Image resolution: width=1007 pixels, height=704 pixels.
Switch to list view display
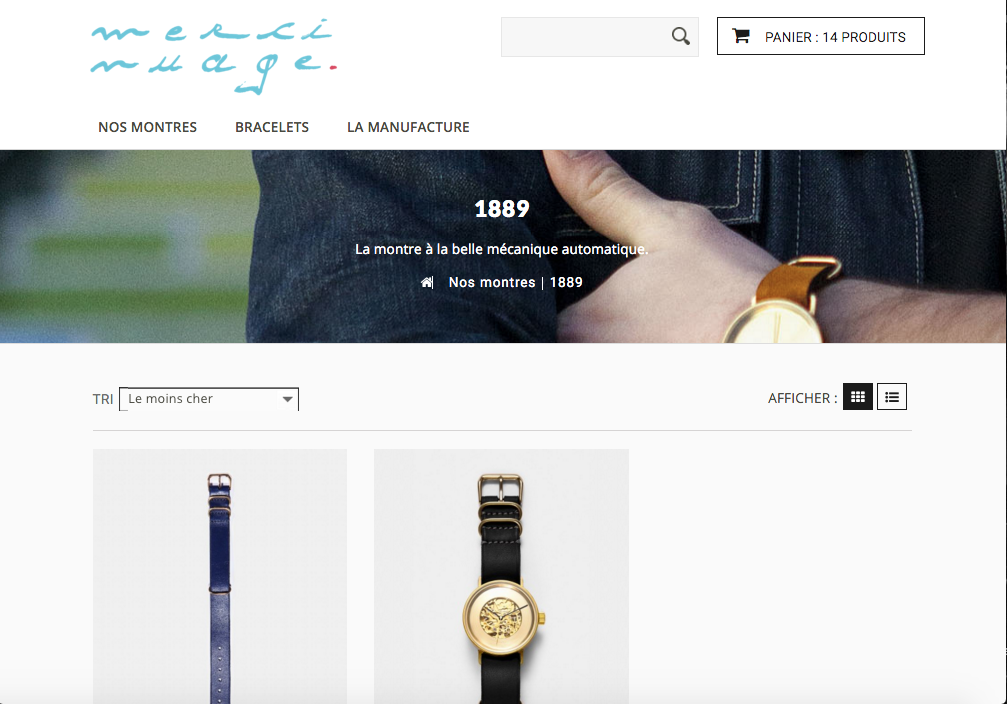coord(892,397)
